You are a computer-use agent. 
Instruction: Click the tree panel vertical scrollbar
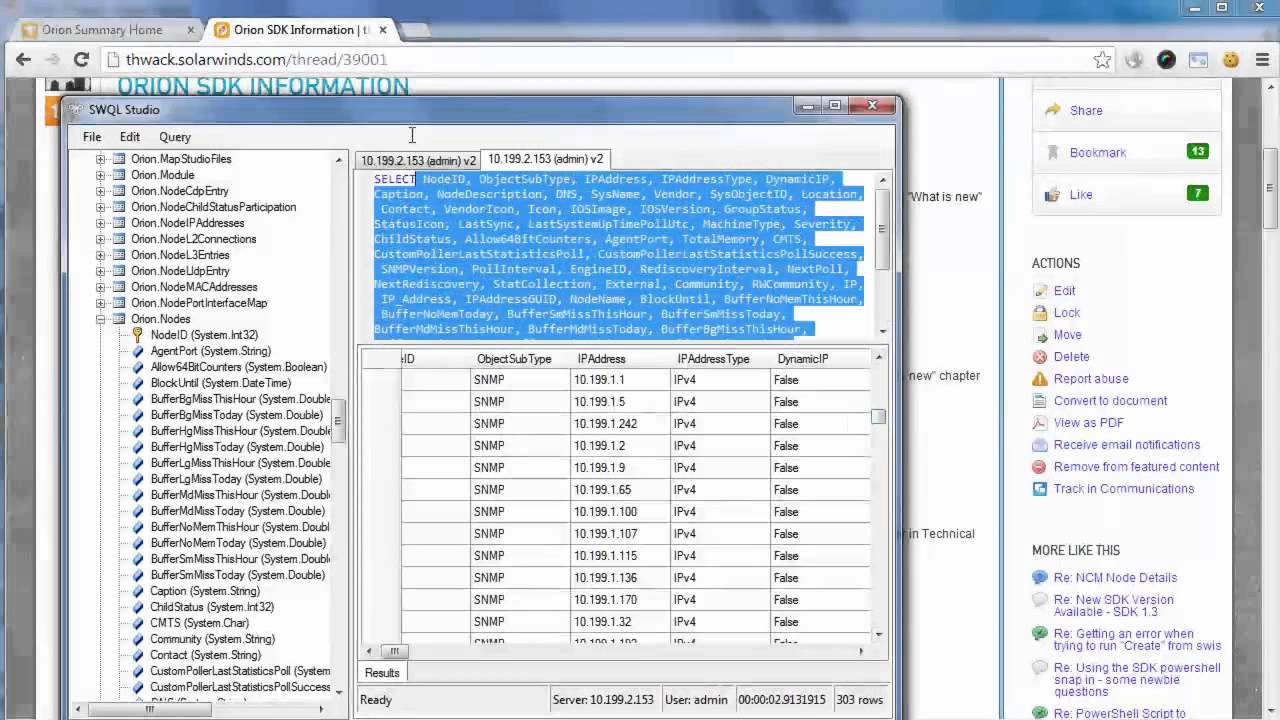[340, 421]
